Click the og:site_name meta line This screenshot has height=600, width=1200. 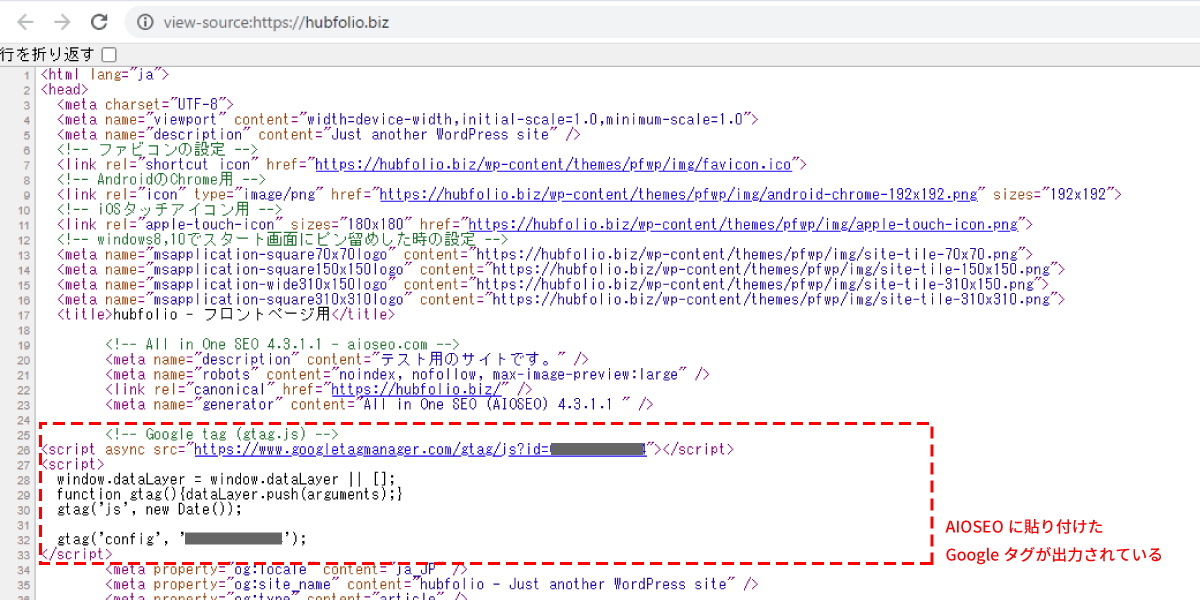432,584
